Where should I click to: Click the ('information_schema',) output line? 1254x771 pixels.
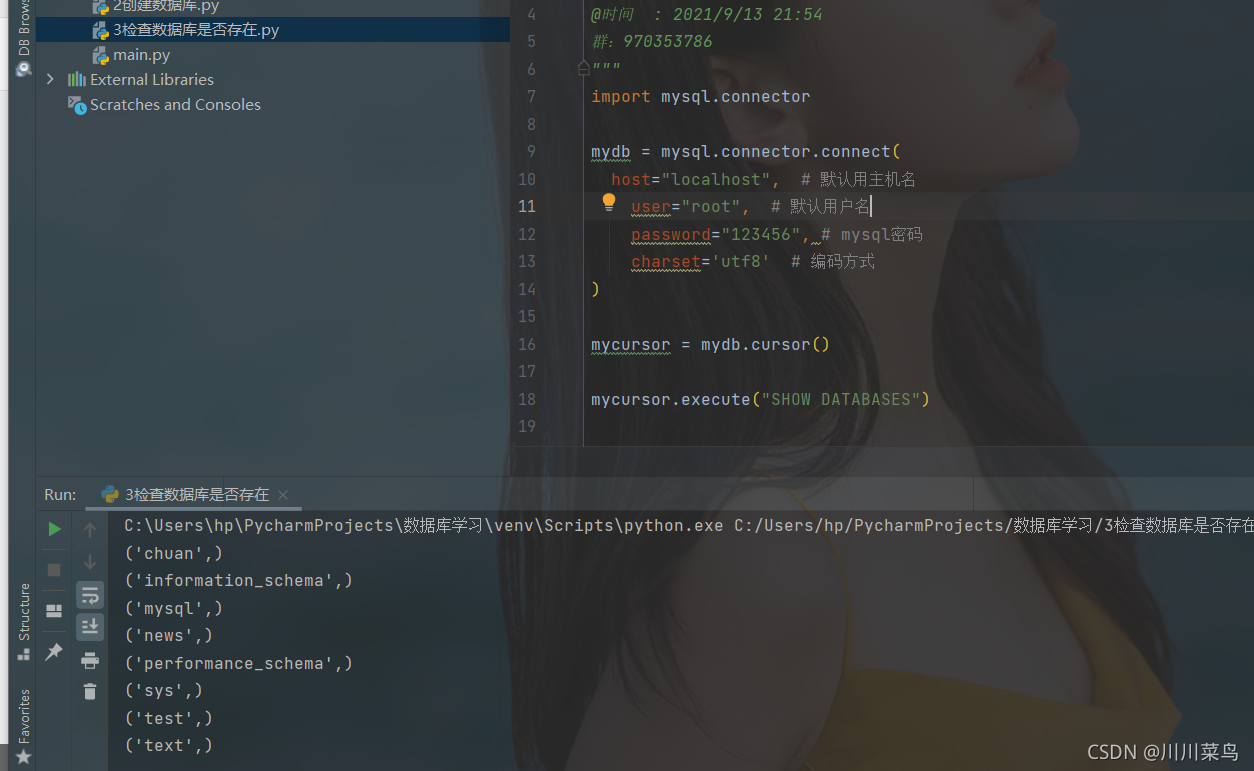(x=238, y=580)
